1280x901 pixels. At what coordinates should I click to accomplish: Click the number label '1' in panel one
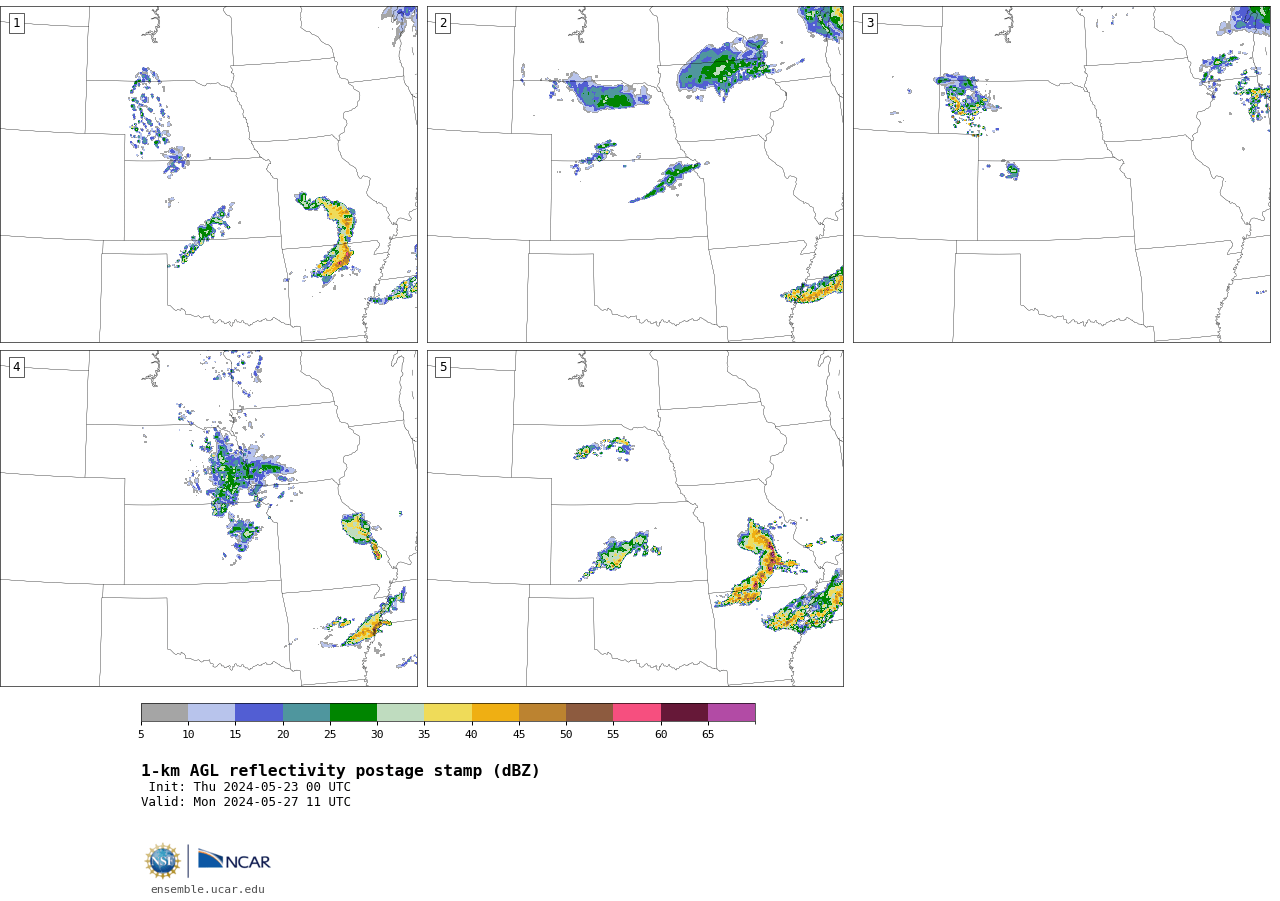pyautogui.click(x=16, y=23)
